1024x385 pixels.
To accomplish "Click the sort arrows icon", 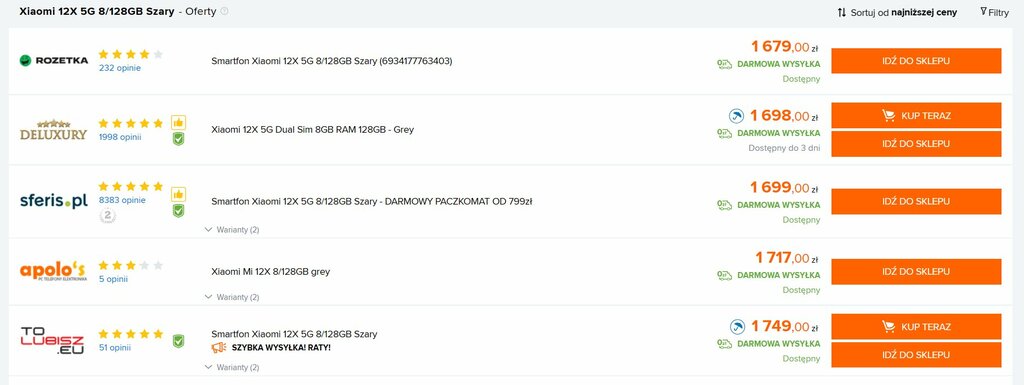I will click(x=842, y=12).
